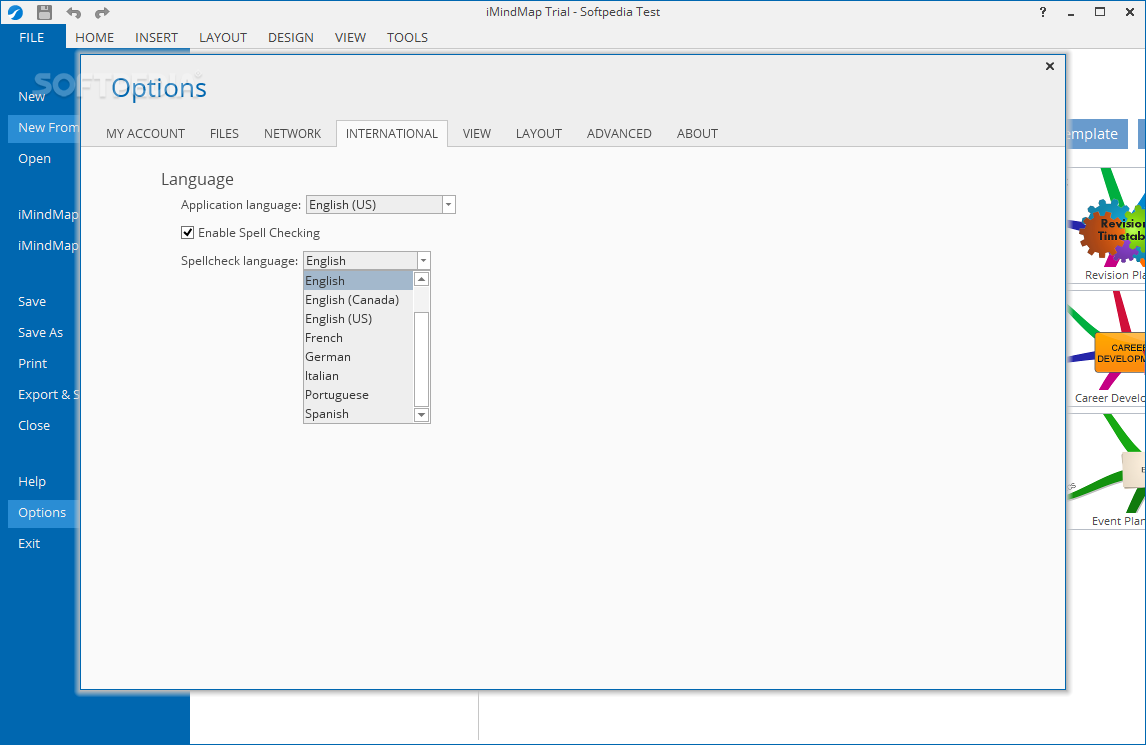Click Save As in the sidebar
This screenshot has height=745, width=1146.
[x=41, y=333]
